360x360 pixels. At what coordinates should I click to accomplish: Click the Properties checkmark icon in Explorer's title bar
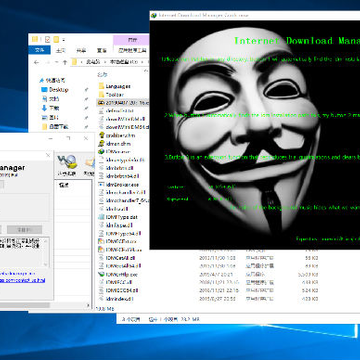[x=47, y=40]
